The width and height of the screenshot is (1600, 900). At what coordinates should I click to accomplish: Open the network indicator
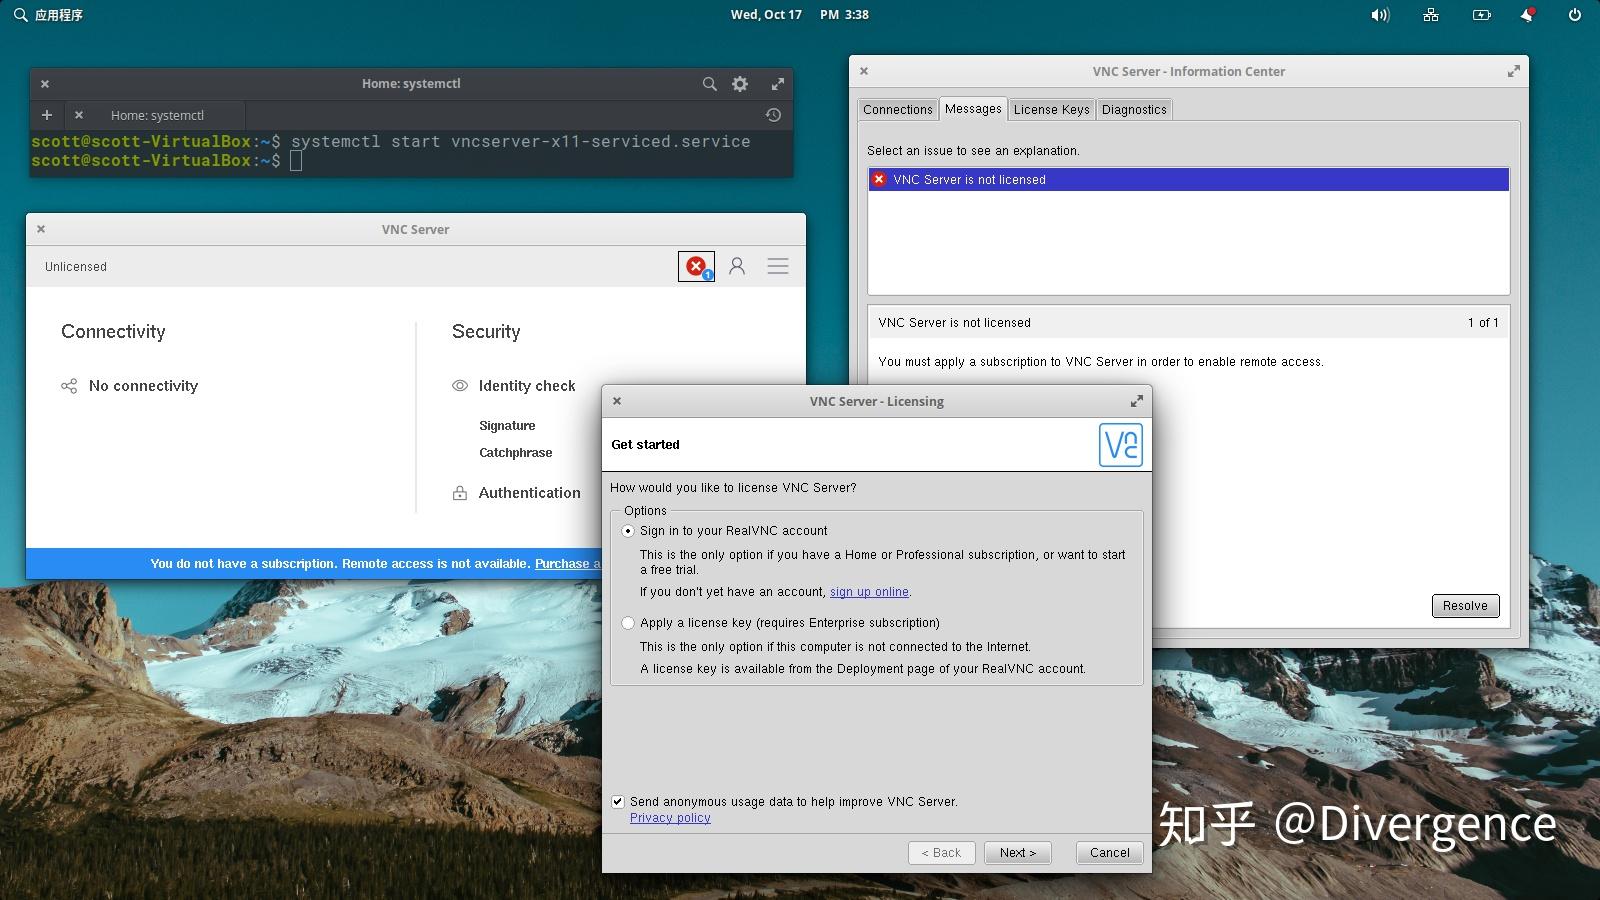pyautogui.click(x=1431, y=15)
